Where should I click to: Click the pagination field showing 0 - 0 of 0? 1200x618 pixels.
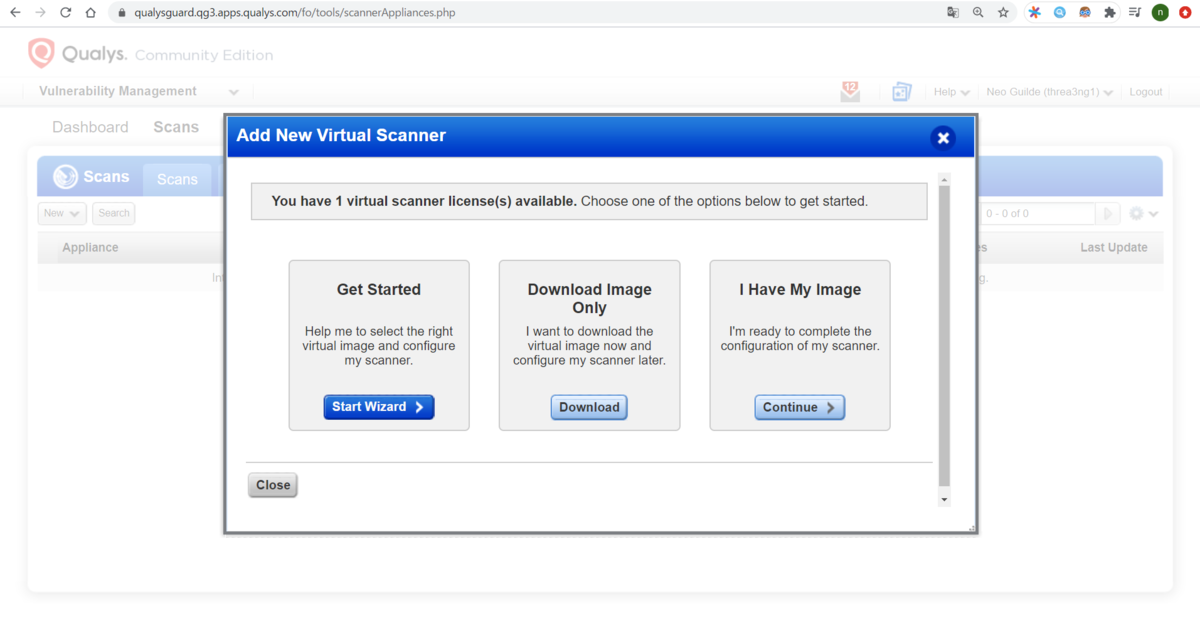coord(1037,214)
